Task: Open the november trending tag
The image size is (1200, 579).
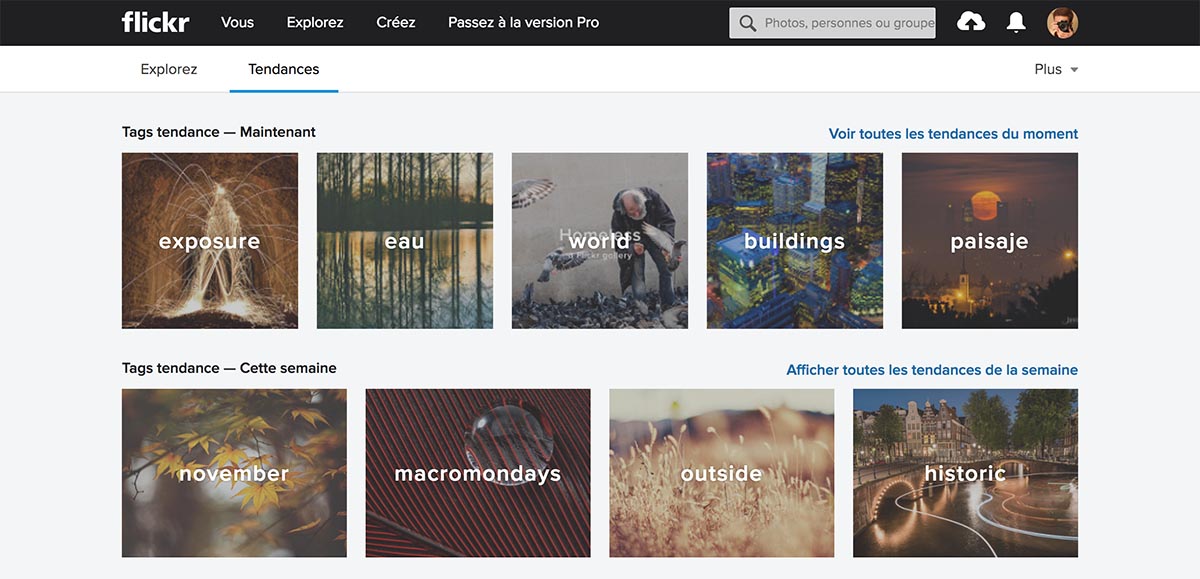Action: [x=233, y=473]
